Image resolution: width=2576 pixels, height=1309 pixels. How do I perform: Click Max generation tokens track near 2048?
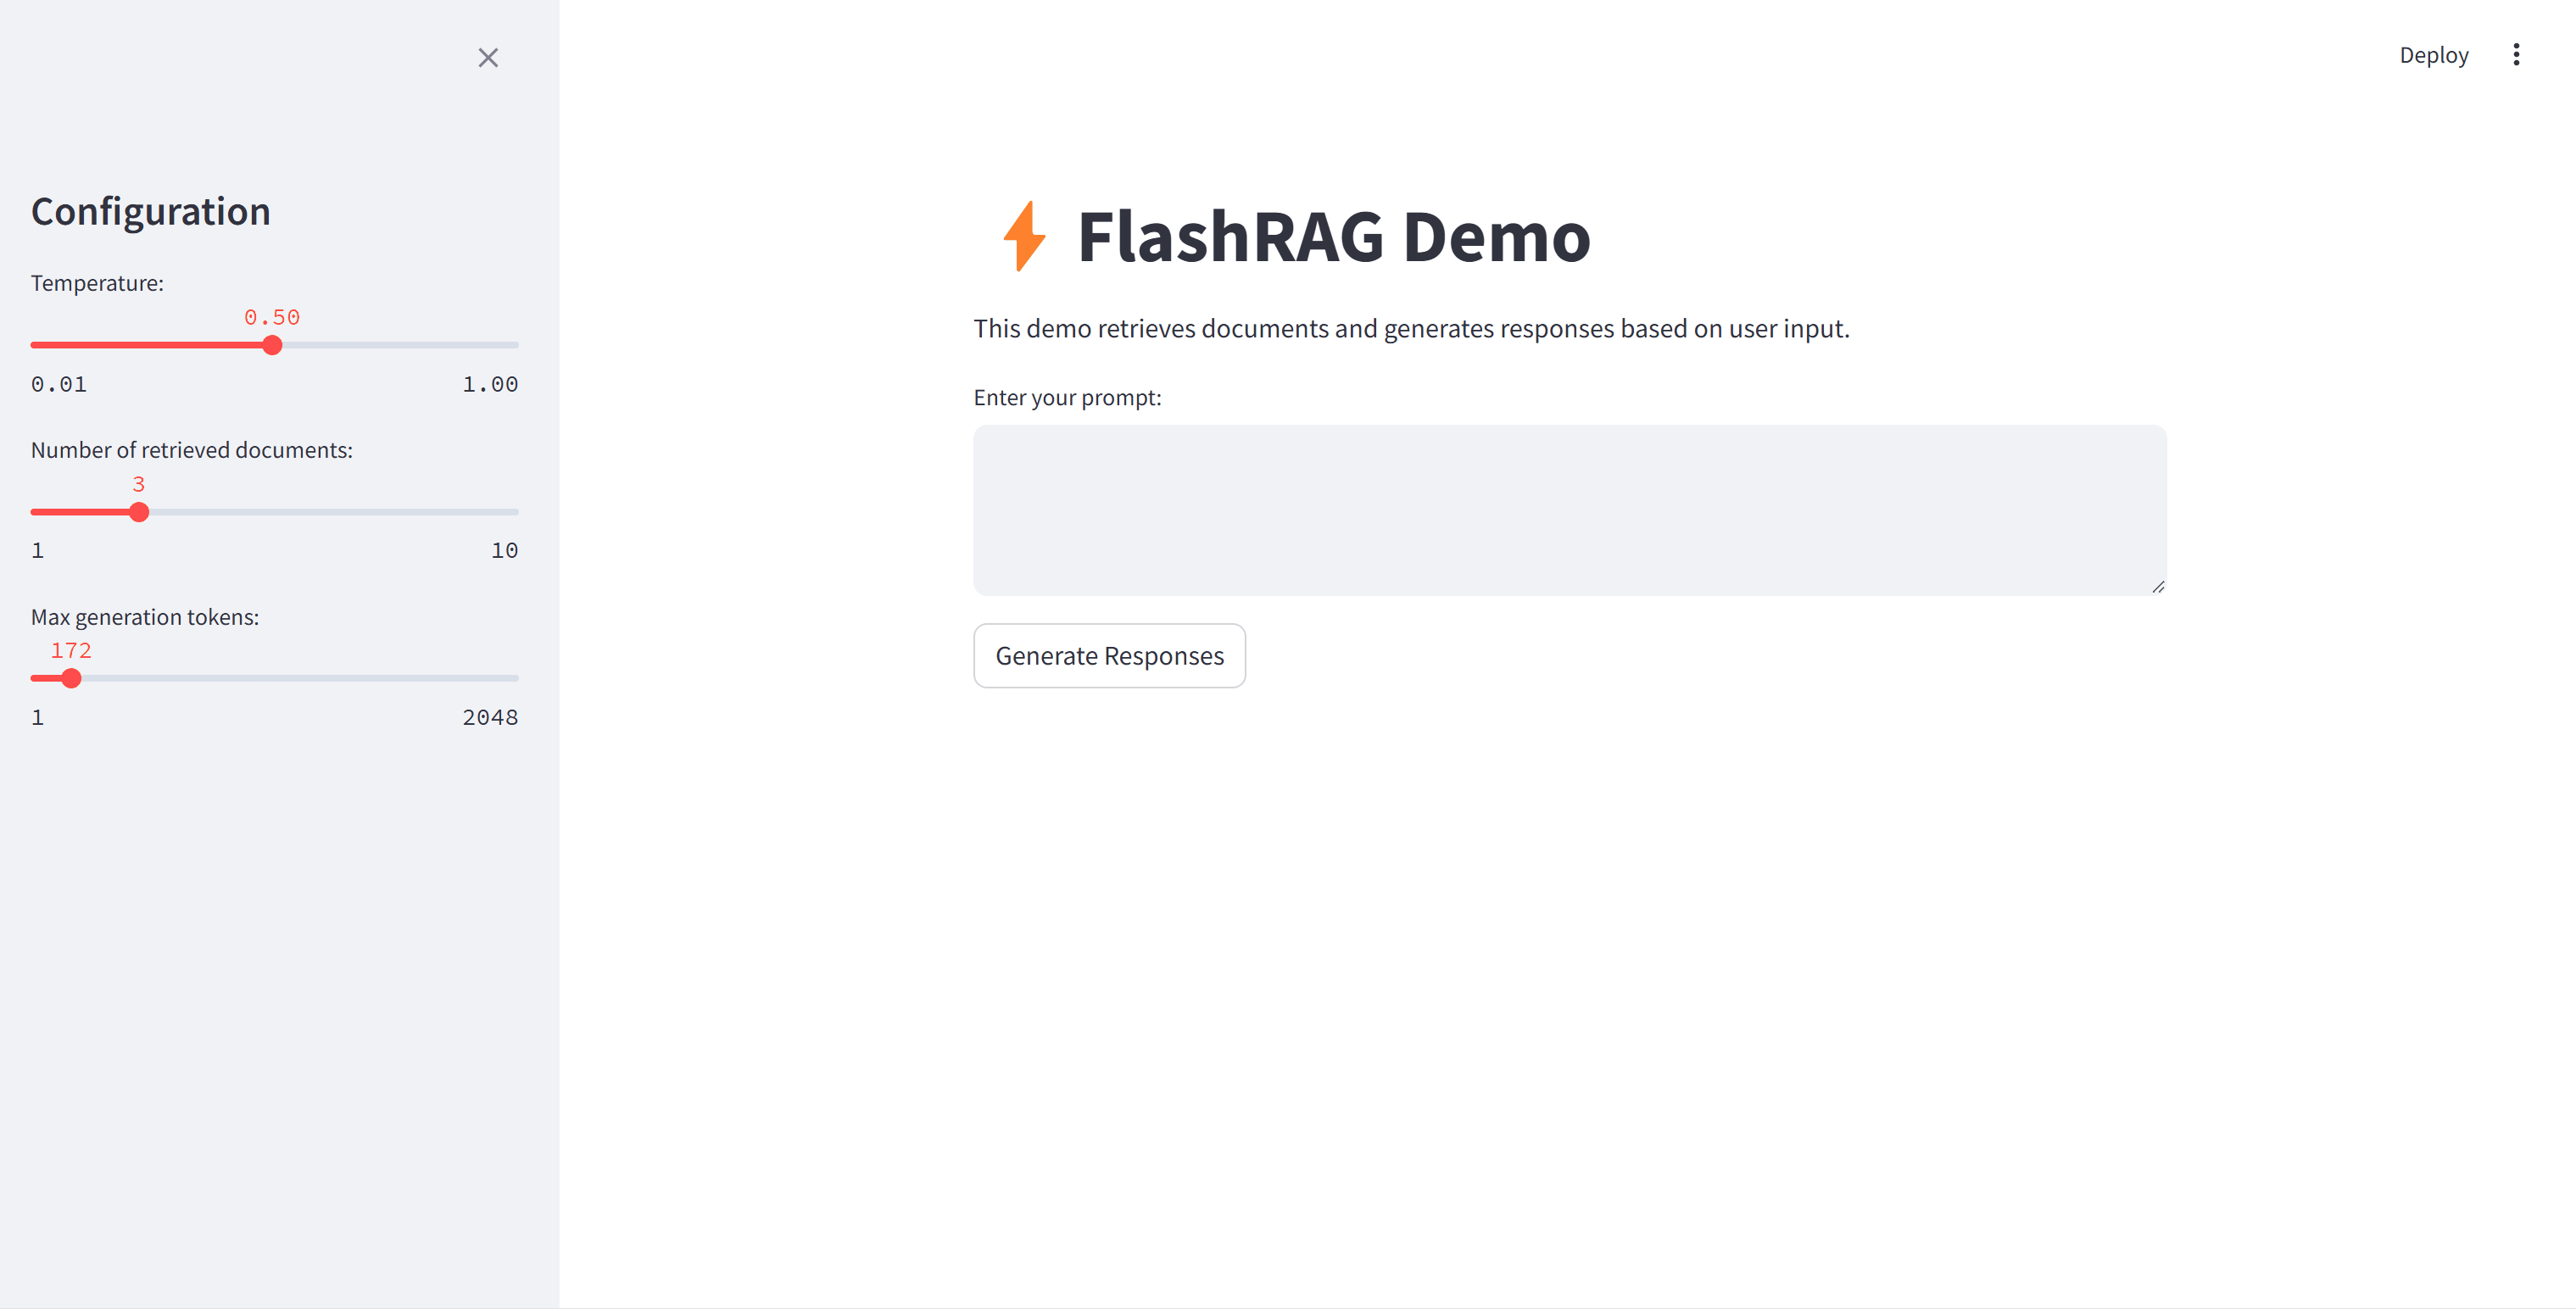pos(505,678)
